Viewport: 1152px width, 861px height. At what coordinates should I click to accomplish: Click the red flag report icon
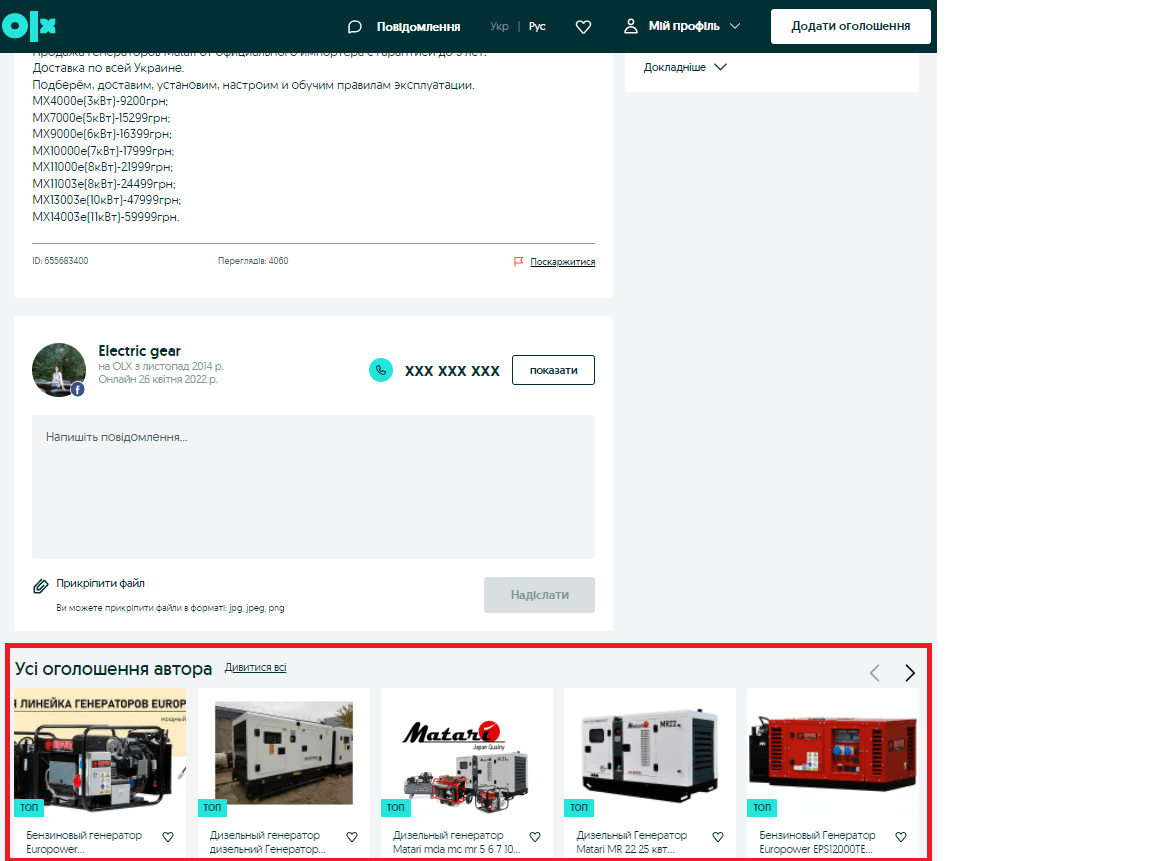(518, 262)
